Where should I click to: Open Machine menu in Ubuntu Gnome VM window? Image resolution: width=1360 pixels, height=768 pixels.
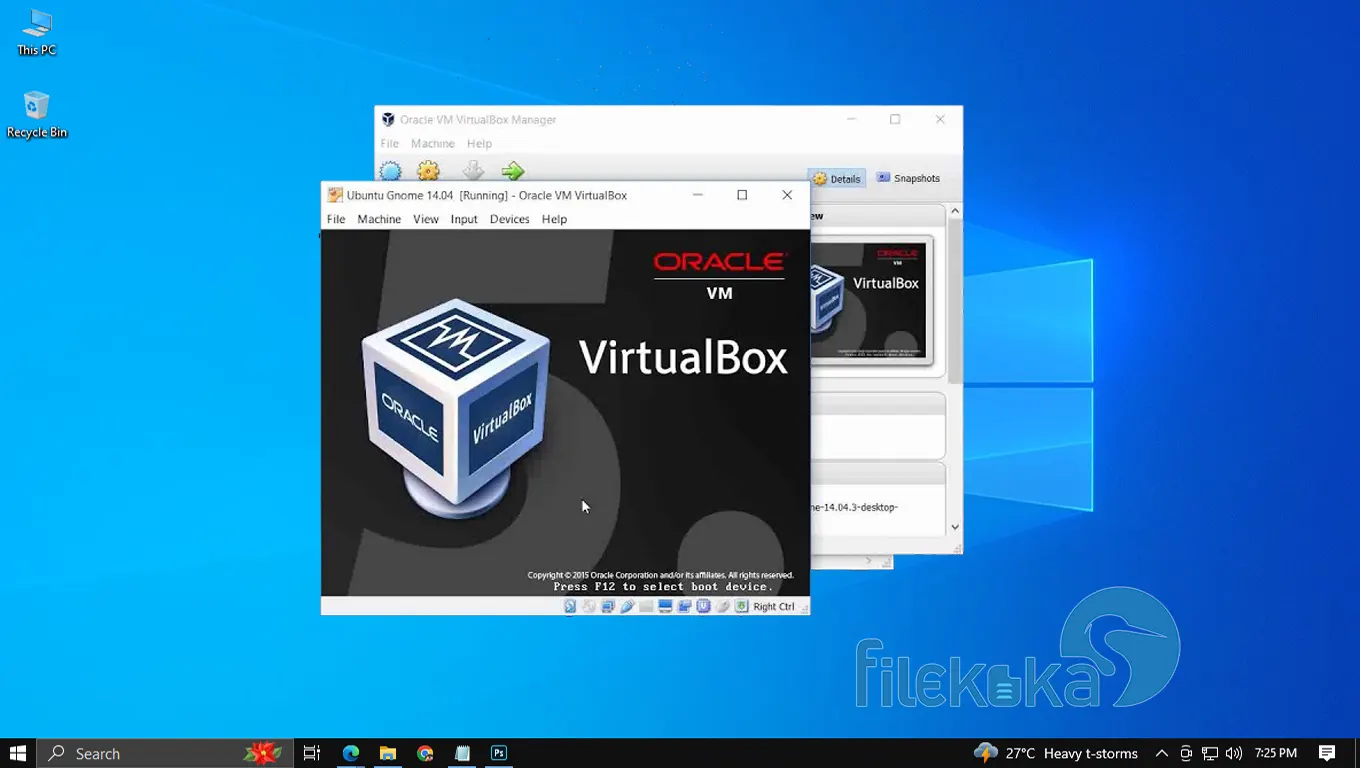pos(379,219)
